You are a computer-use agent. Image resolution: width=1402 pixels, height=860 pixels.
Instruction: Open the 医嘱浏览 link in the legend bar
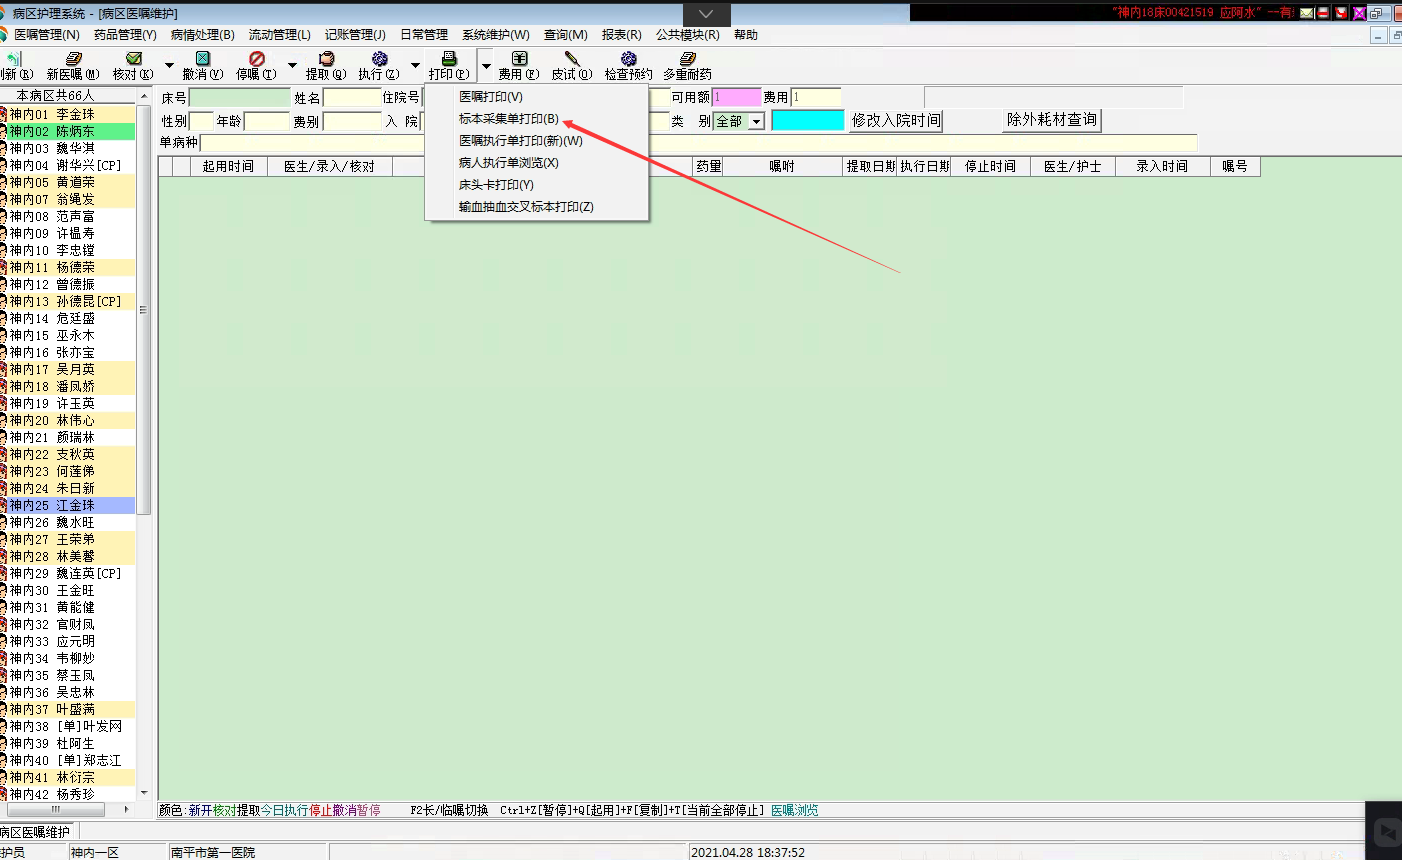tap(794, 810)
